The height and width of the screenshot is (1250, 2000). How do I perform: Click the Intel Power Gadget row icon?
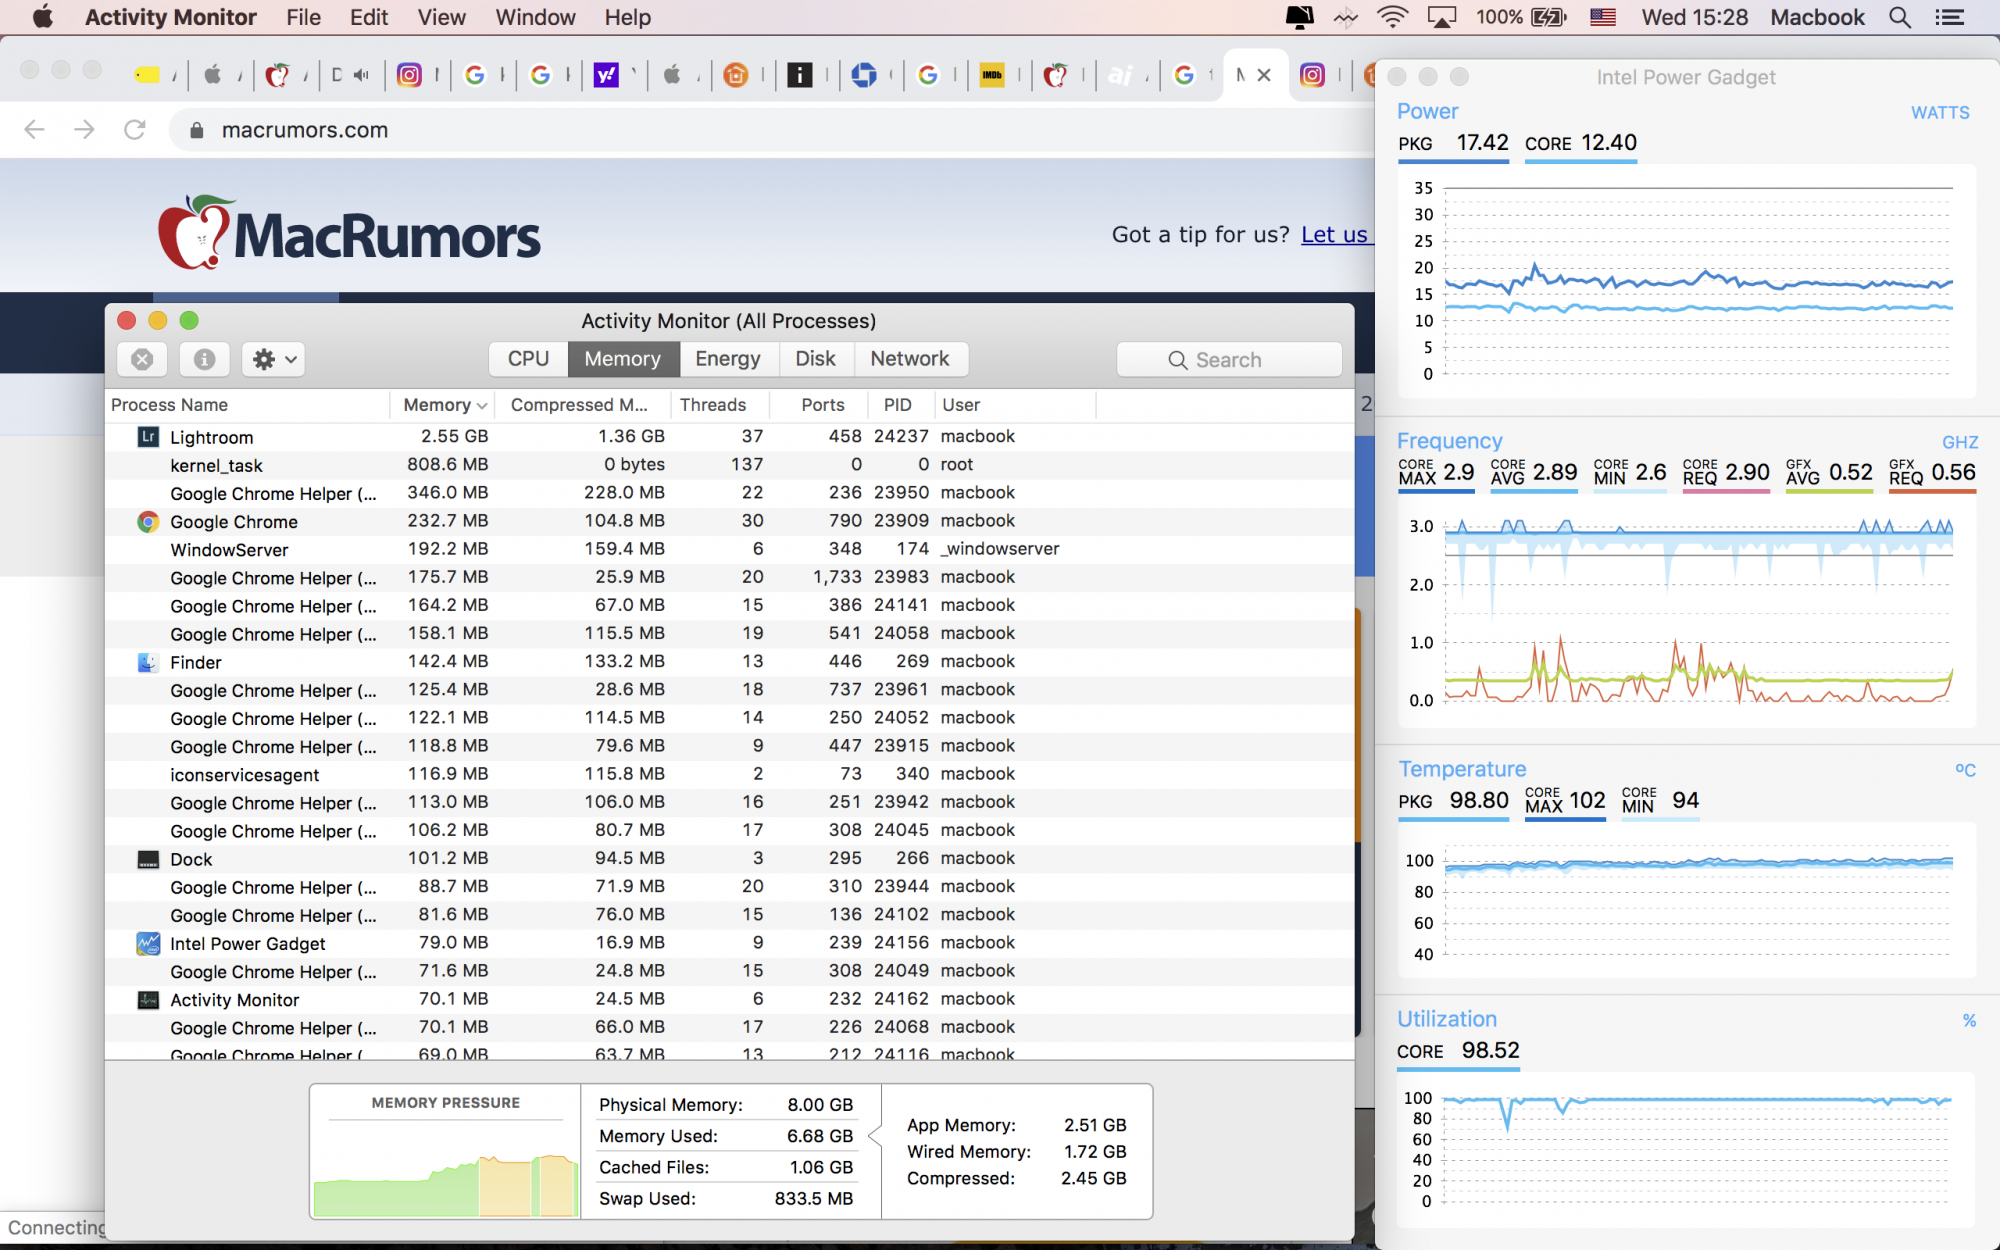pyautogui.click(x=148, y=943)
